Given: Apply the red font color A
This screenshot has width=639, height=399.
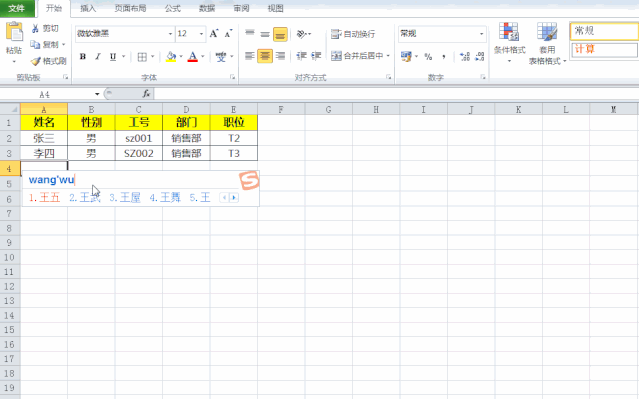Looking at the screenshot, I should (193, 57).
